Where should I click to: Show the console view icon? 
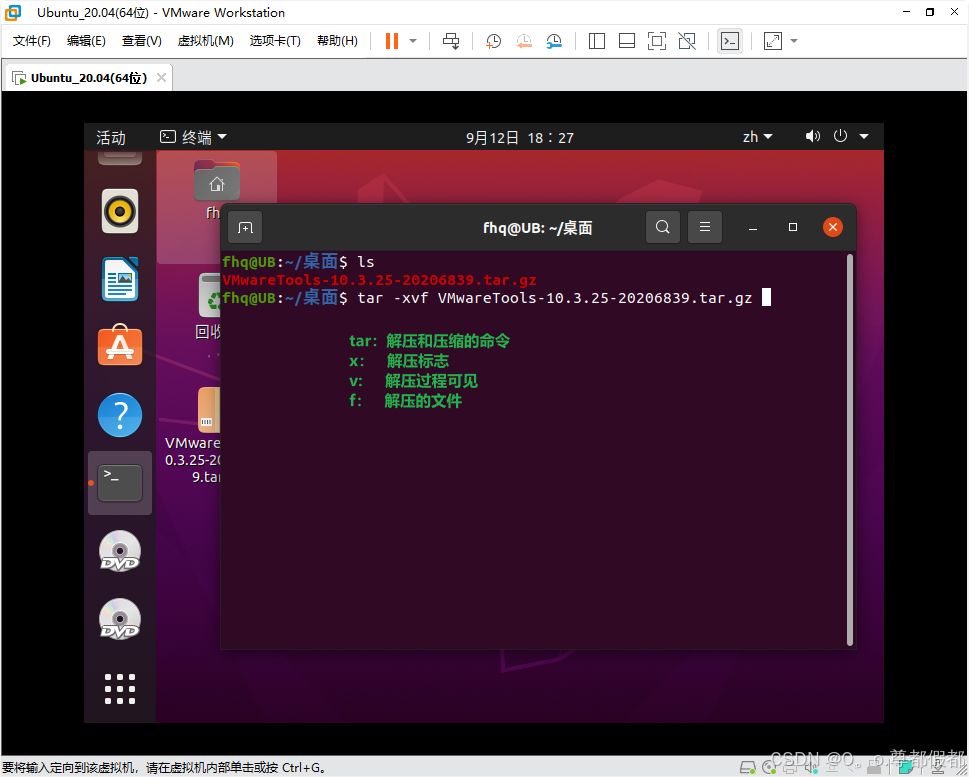click(x=730, y=41)
